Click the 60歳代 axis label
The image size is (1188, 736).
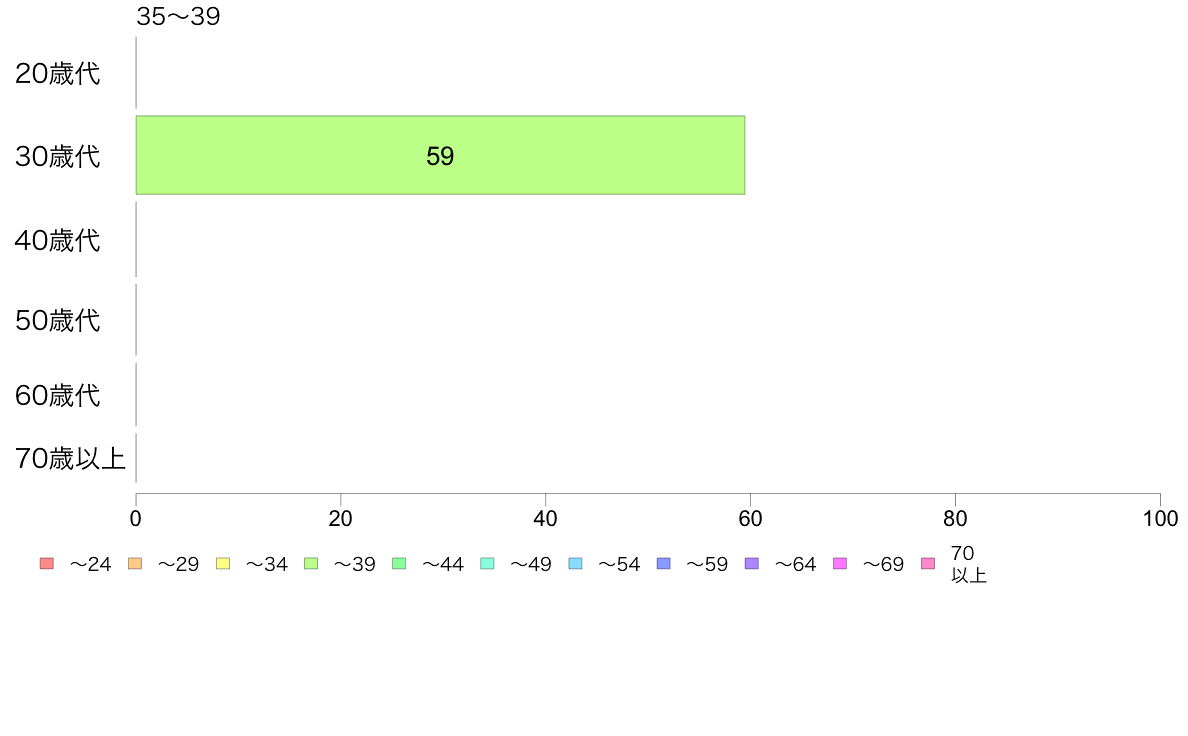coord(58,396)
